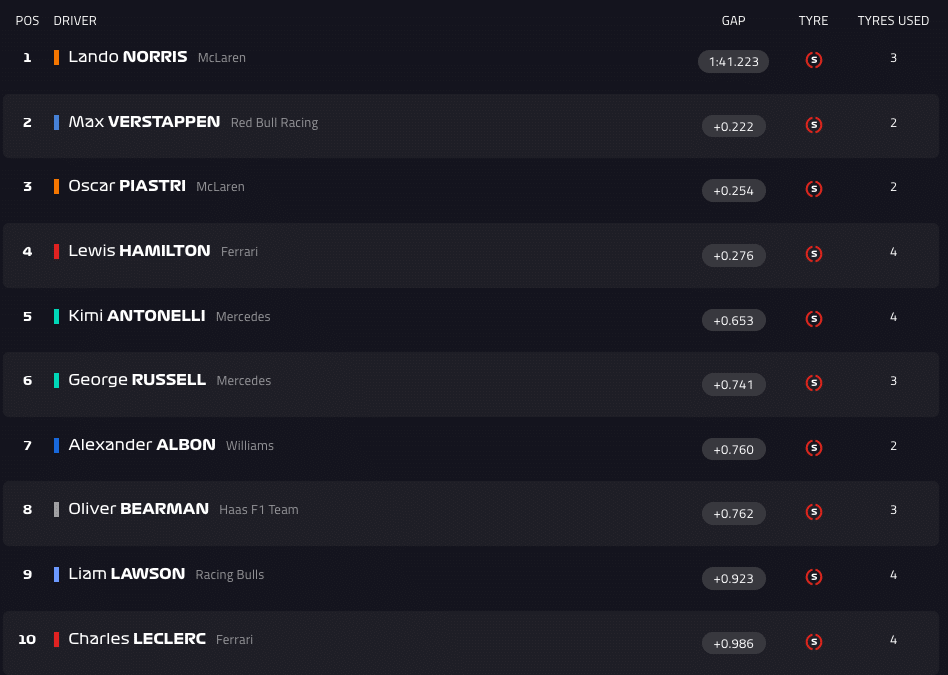Click the GAP column header
The image size is (948, 675).
733,21
